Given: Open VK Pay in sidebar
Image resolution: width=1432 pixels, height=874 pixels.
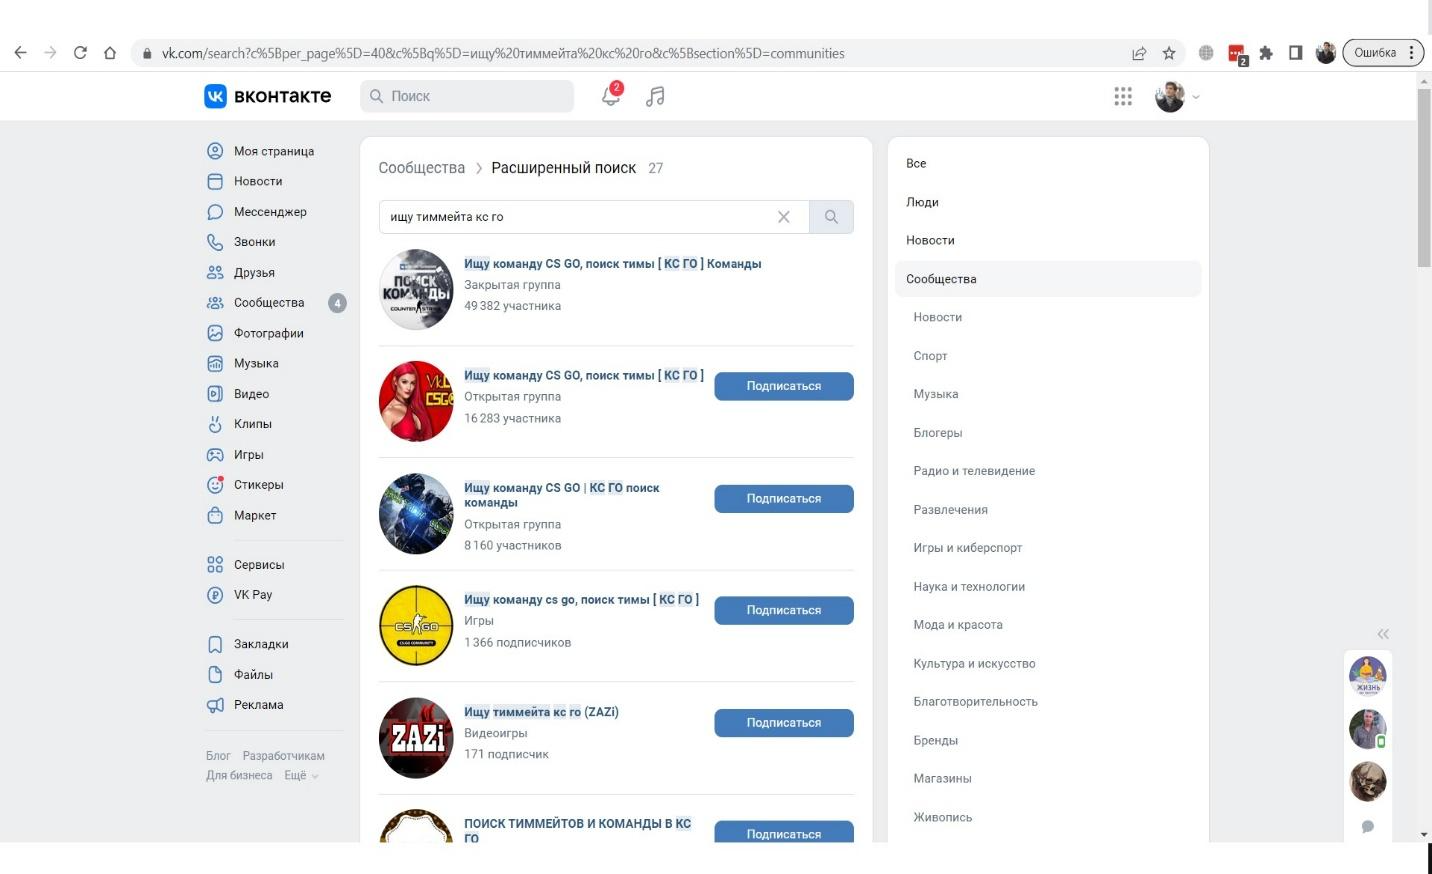Looking at the screenshot, I should [x=253, y=595].
